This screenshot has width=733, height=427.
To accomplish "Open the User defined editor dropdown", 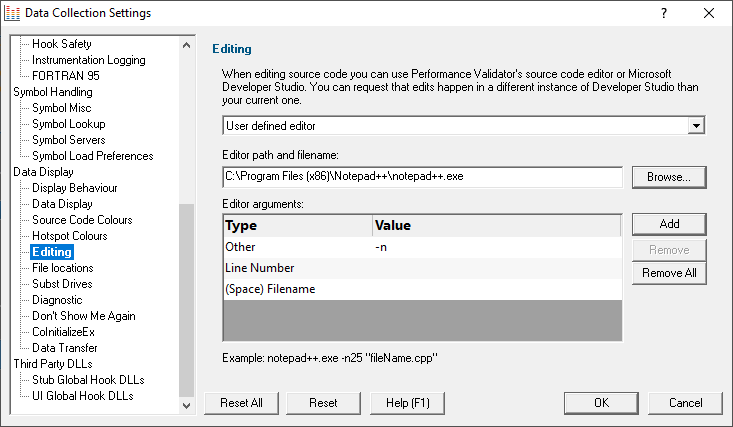I will (696, 126).
